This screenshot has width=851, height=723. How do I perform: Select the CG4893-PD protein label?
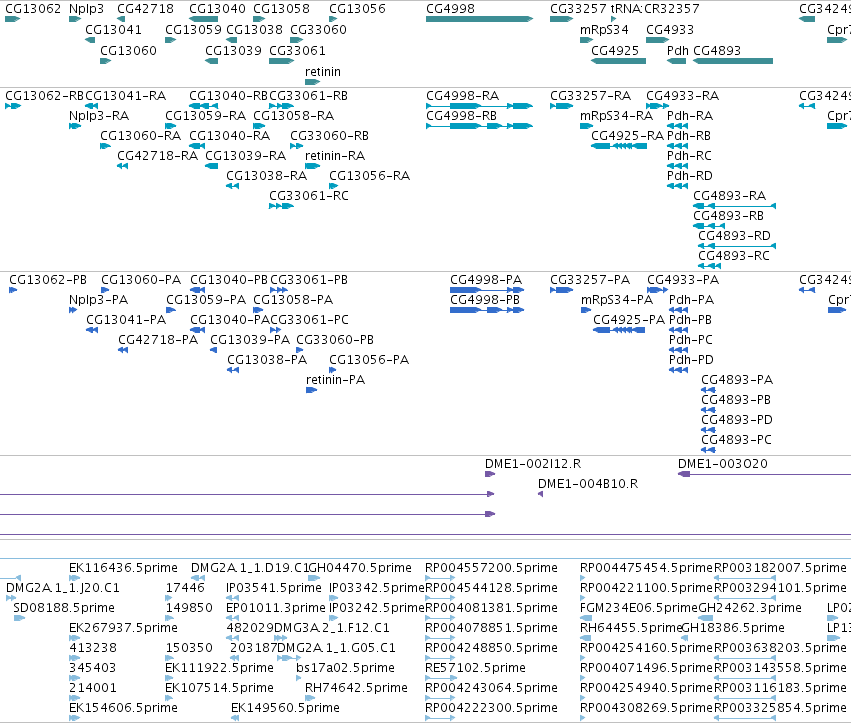point(736,420)
